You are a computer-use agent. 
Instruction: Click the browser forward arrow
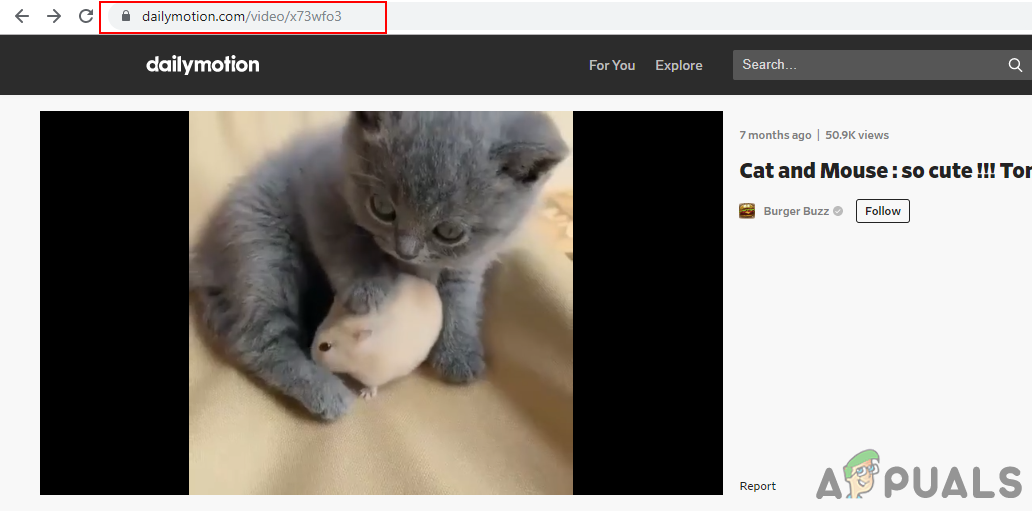[54, 16]
